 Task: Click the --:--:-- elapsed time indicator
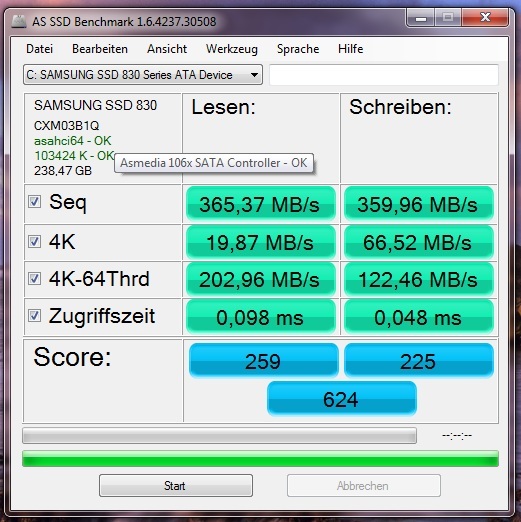point(457,435)
